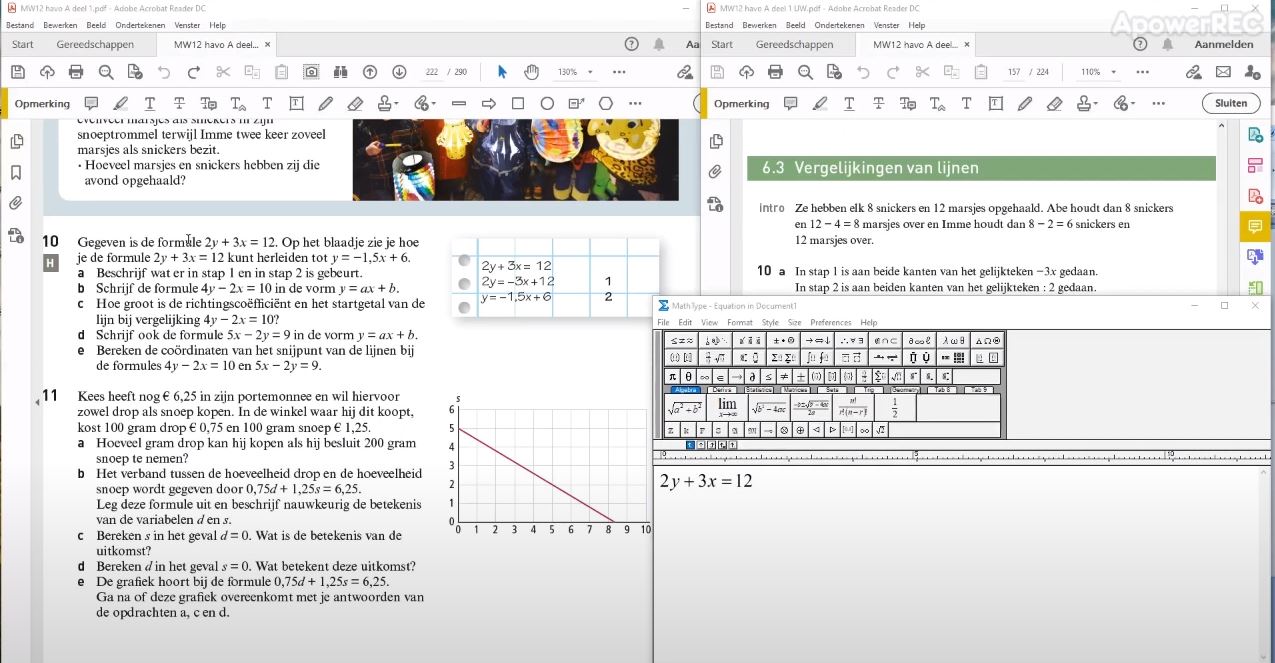Click the equation 2y + 3x = 12 in MathType

click(x=706, y=481)
